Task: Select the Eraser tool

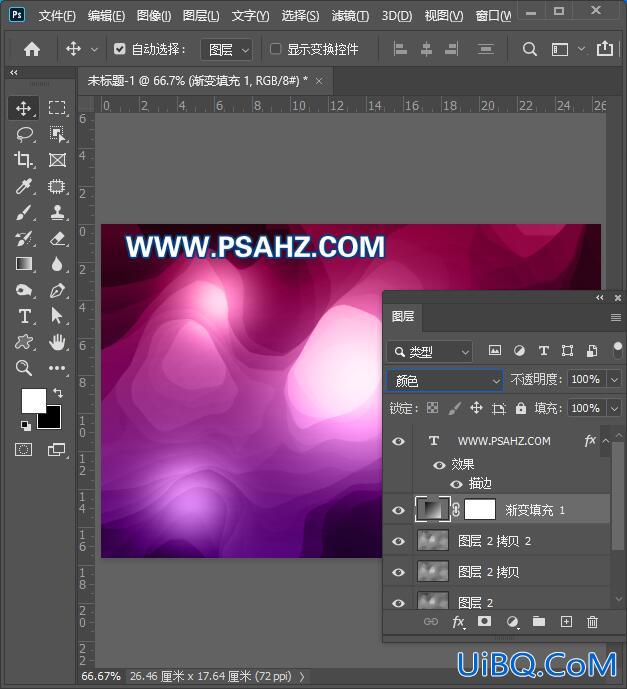Action: (57, 239)
